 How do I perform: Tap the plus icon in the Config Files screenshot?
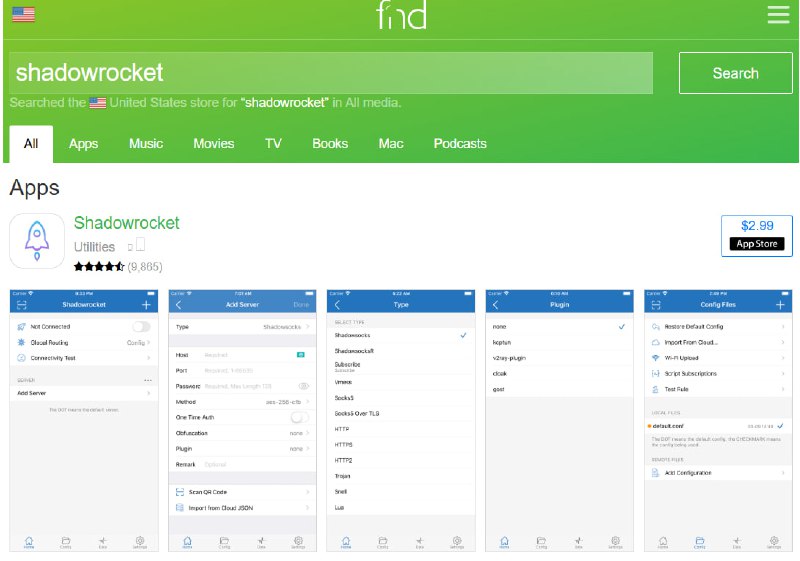[x=780, y=304]
